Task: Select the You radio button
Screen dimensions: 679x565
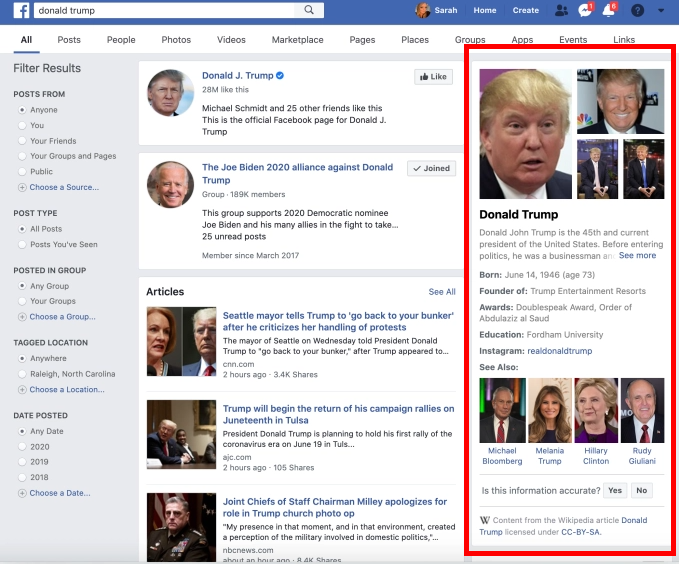Action: click(x=22, y=126)
